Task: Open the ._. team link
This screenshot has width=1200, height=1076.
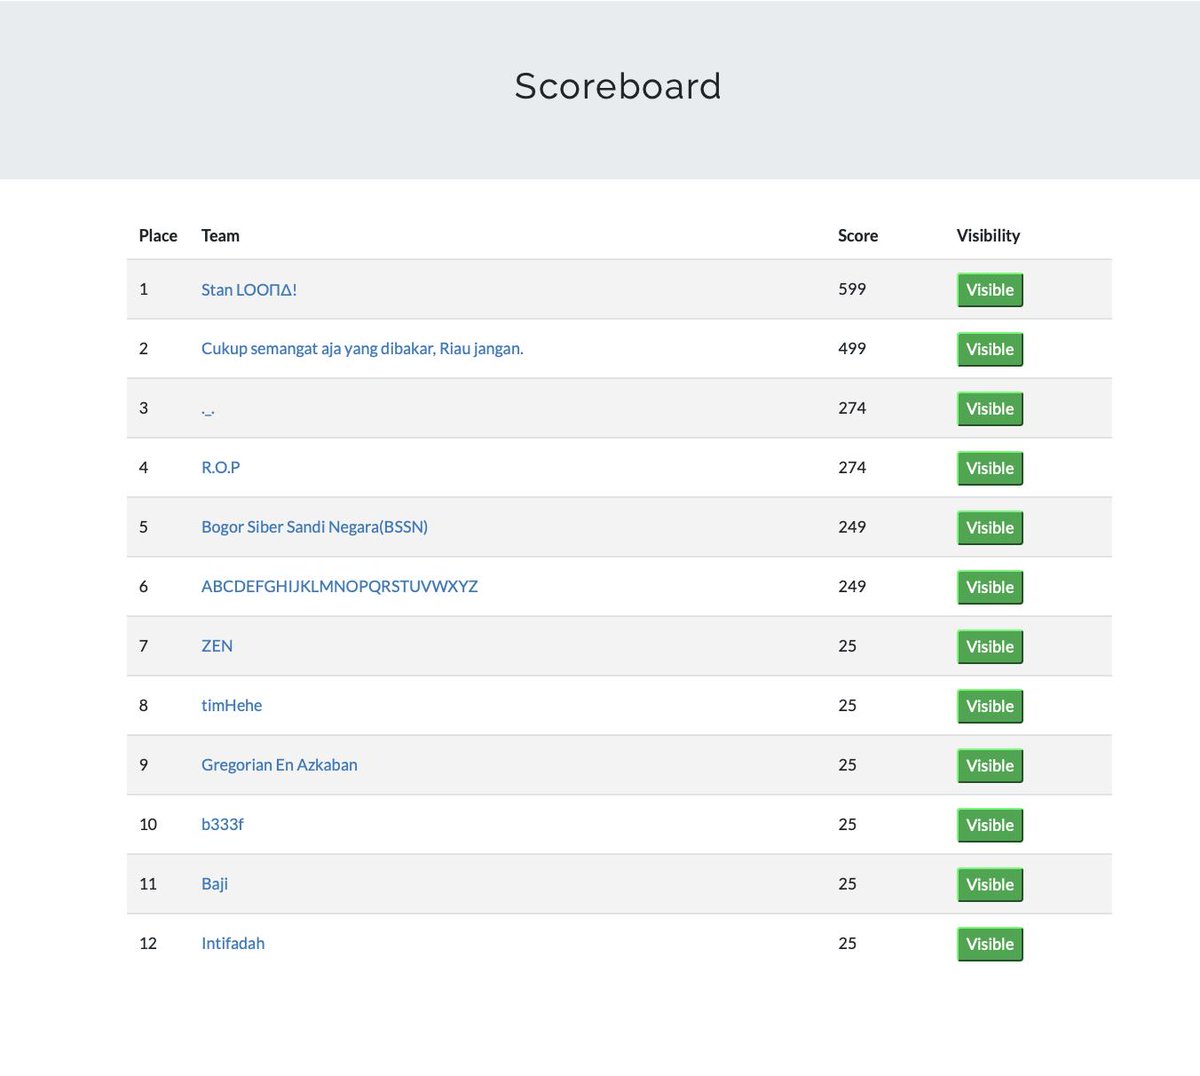Action: 208,409
